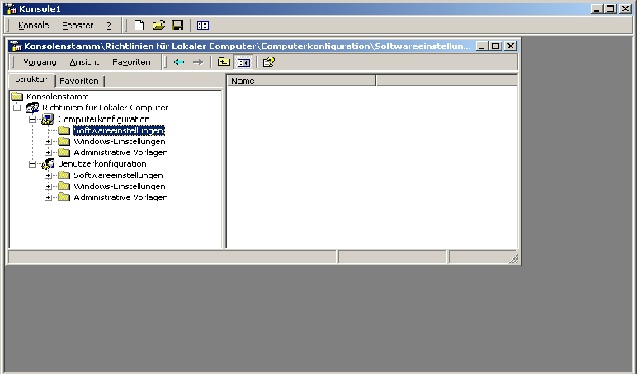Open the Konsole menu
Viewport: 637px width, 374px height.
coord(34,25)
